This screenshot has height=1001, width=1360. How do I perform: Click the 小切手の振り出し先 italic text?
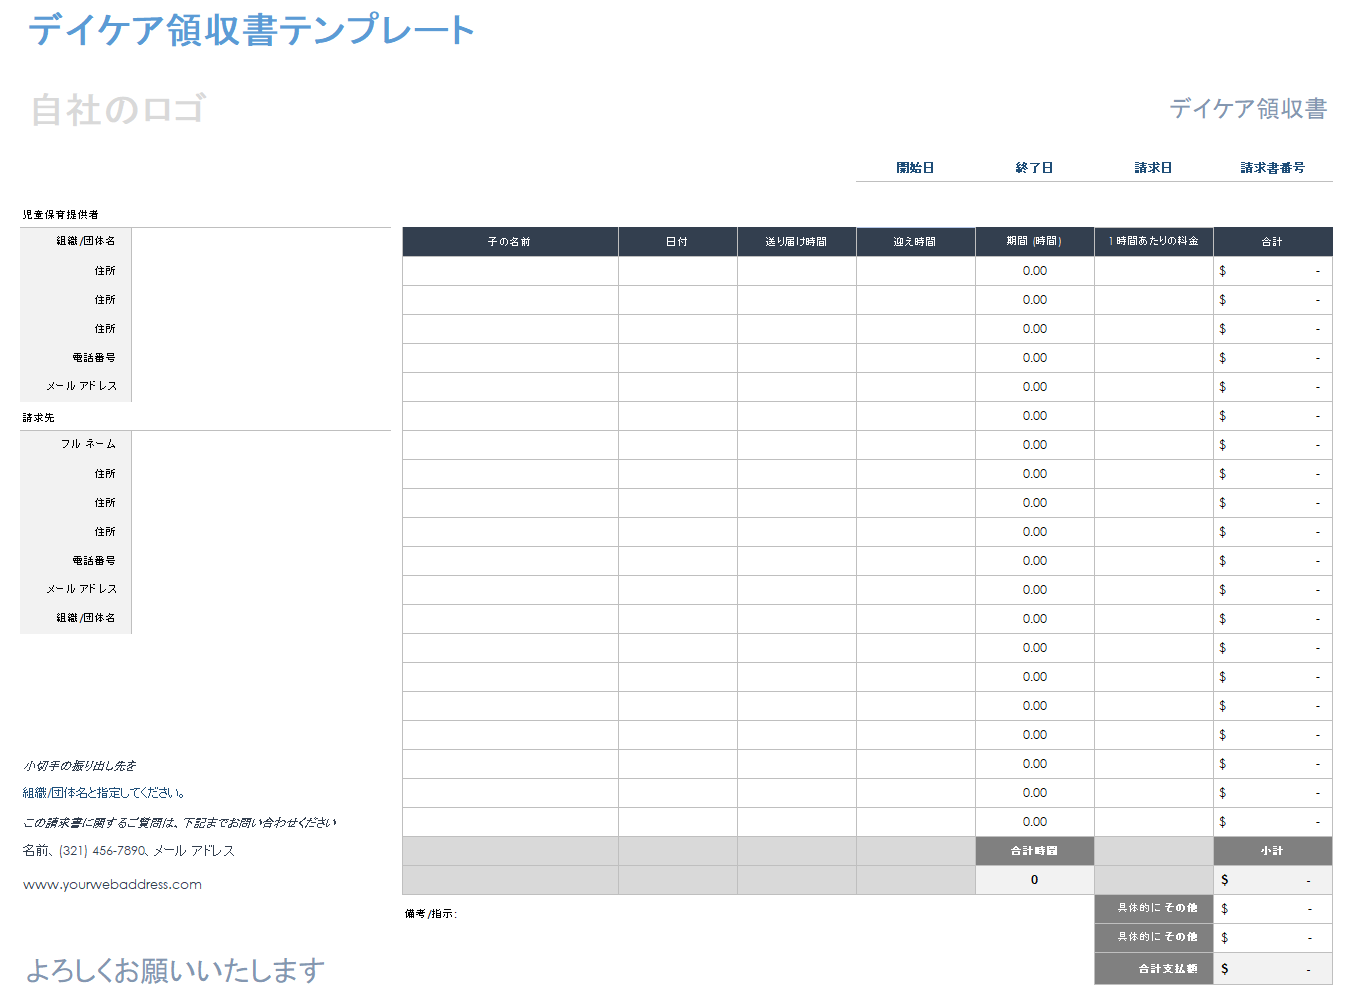[80, 766]
